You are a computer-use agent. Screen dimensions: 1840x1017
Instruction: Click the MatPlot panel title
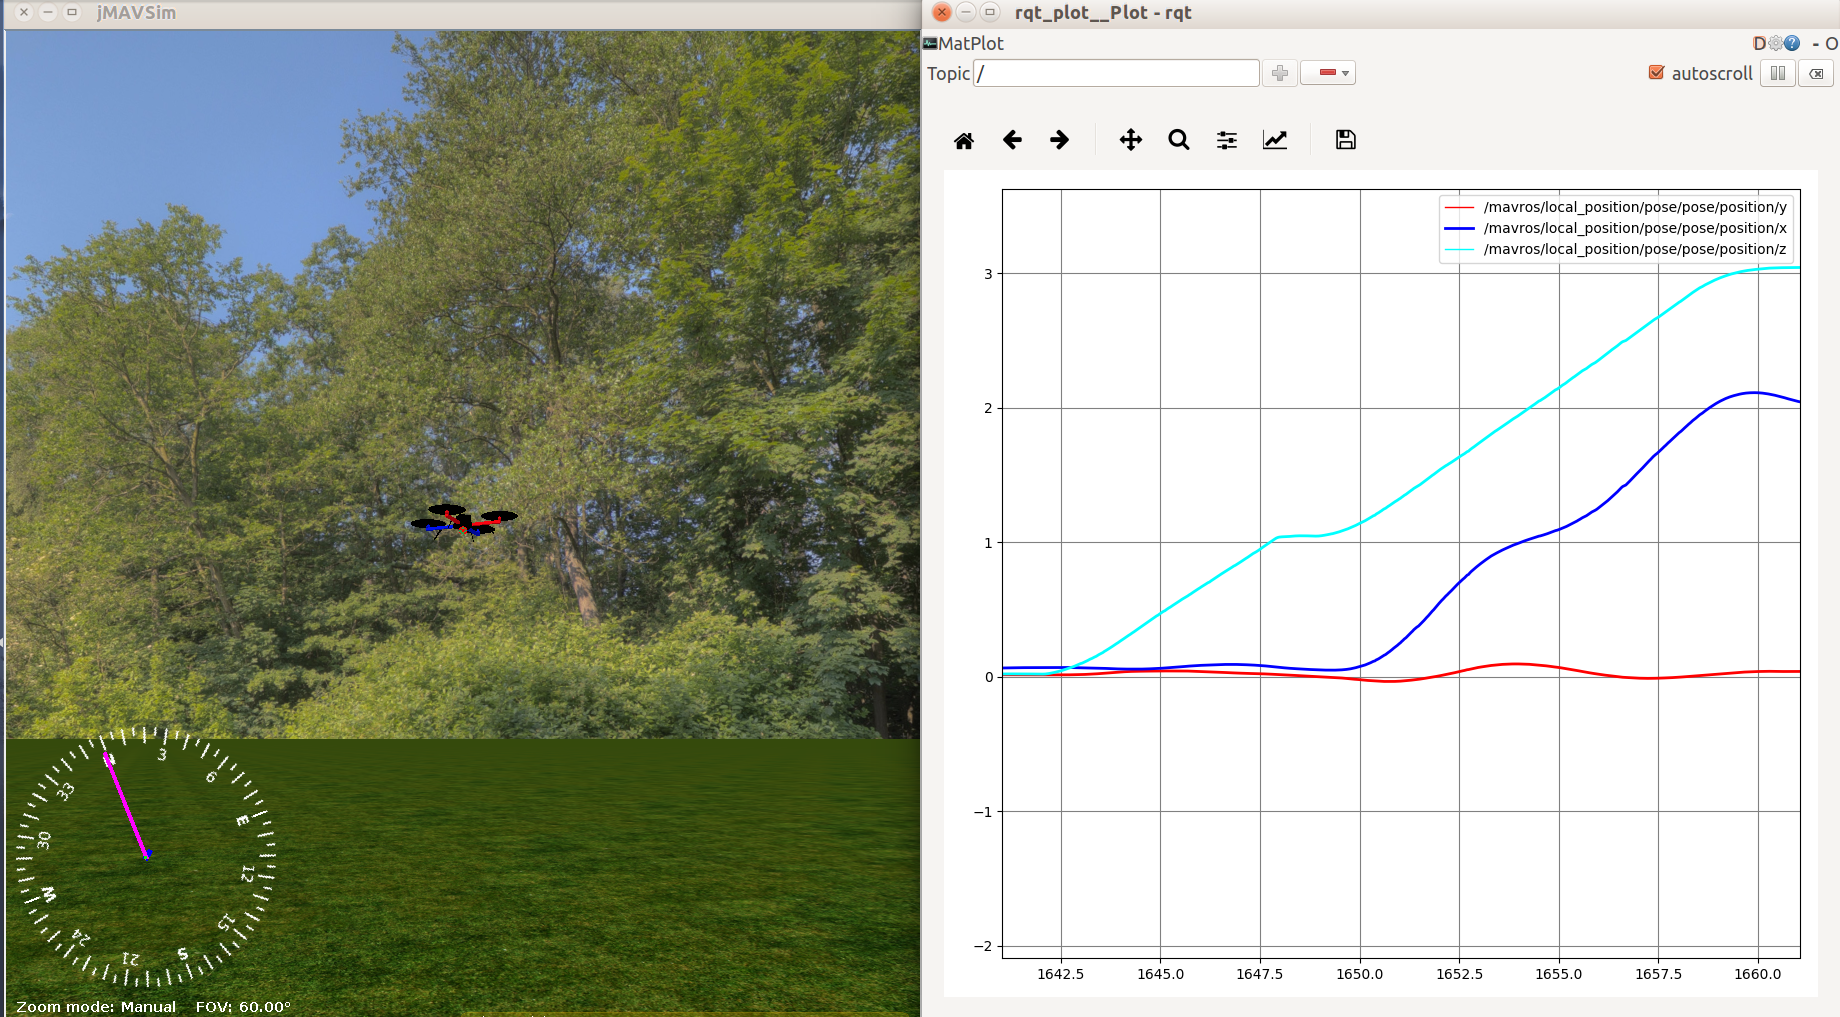tap(970, 43)
